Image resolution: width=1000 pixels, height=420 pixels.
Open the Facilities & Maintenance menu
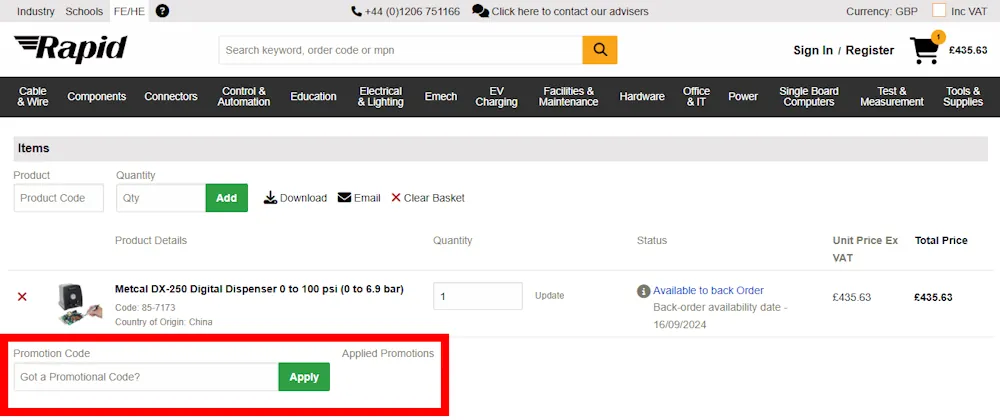[568, 96]
